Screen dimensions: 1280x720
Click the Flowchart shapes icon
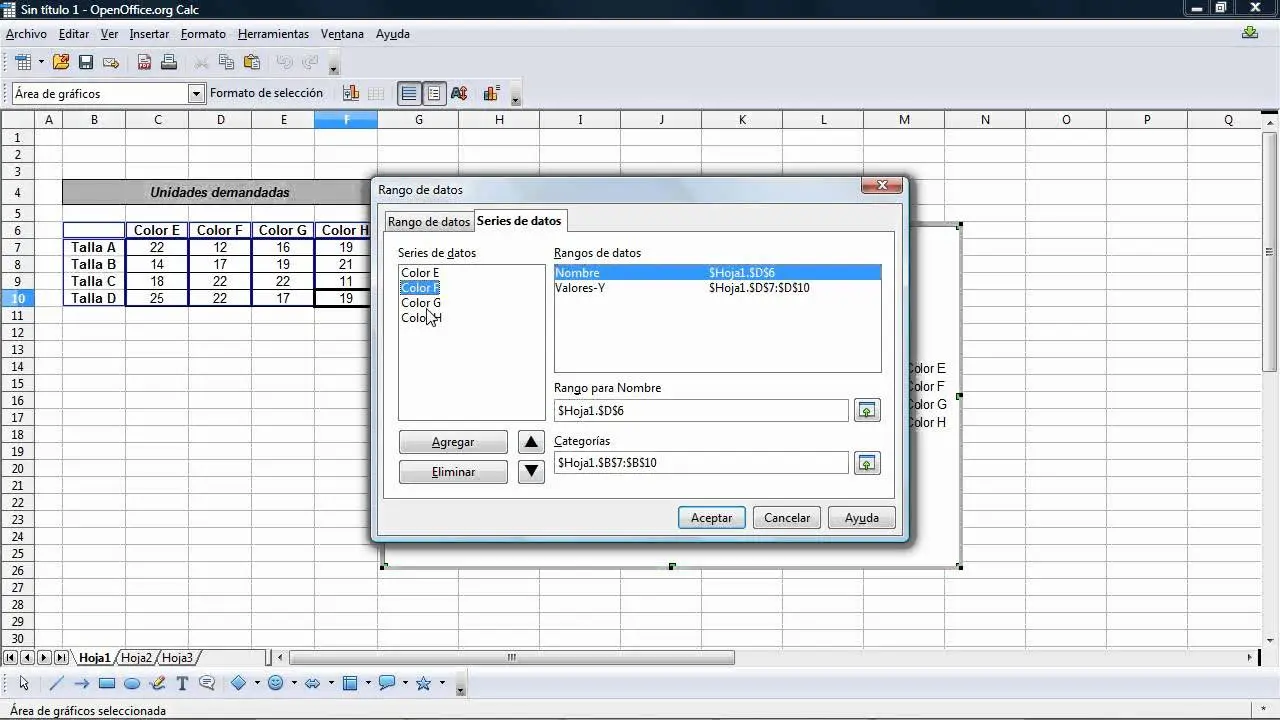coord(350,684)
